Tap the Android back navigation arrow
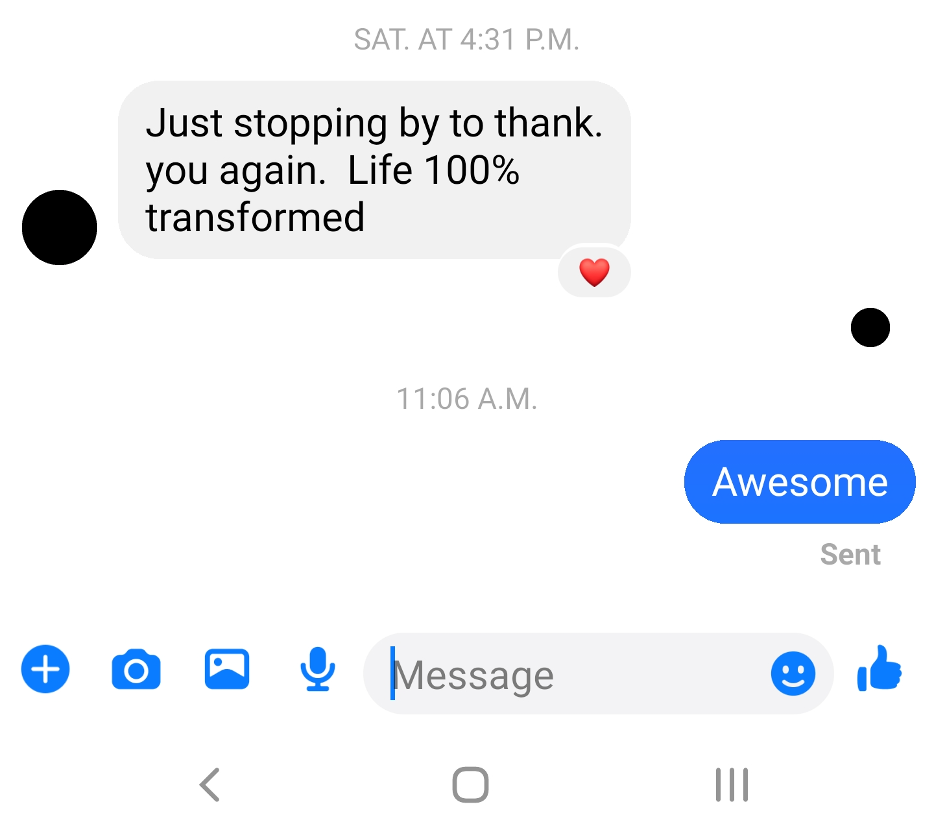This screenshot has width=934, height=837. pos(210,785)
